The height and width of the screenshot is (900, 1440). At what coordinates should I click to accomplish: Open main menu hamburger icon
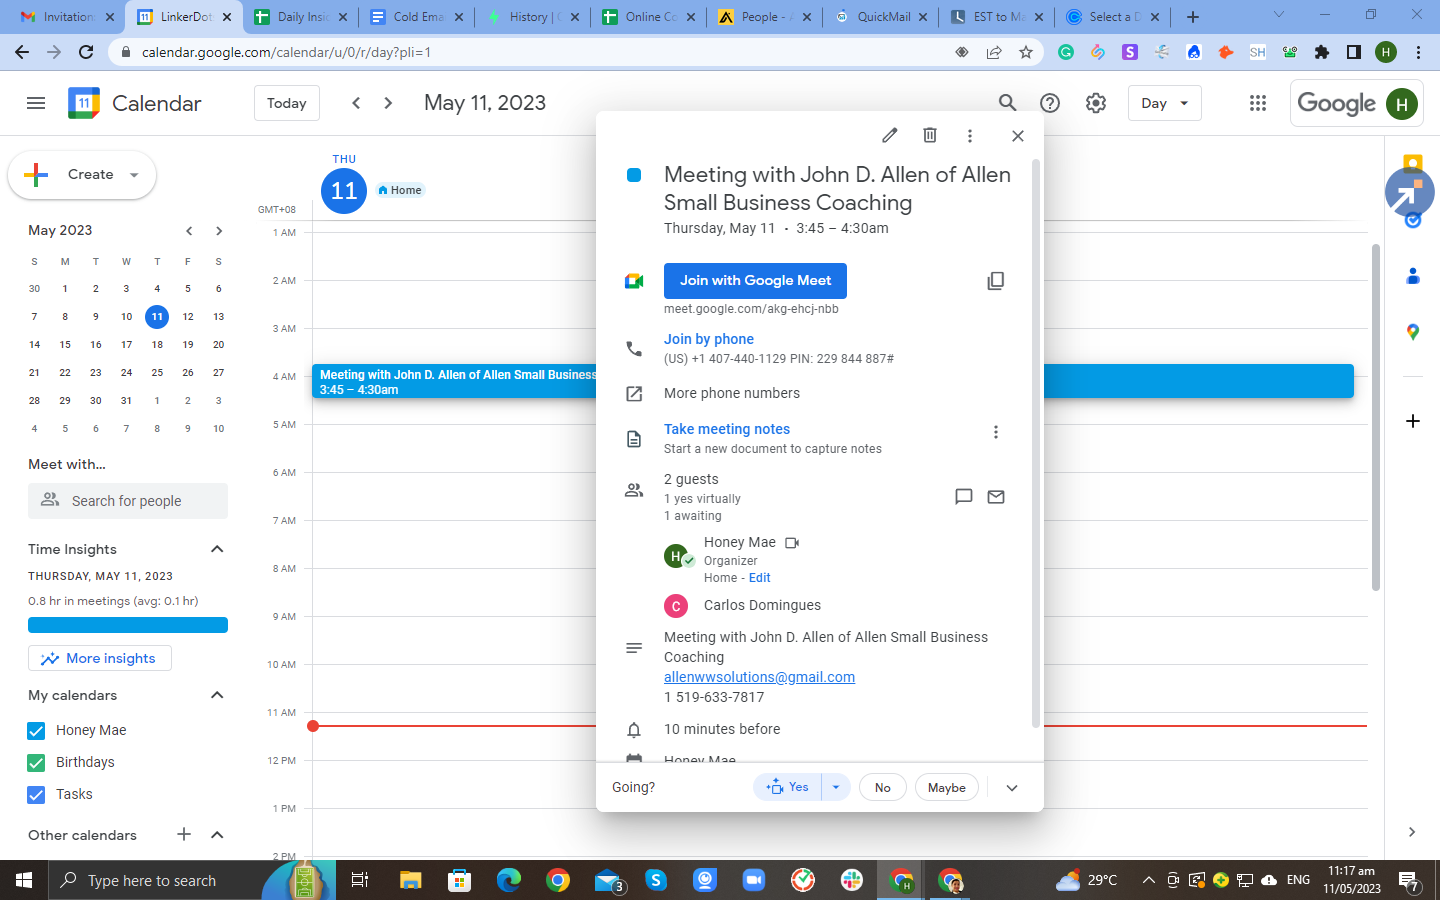click(36, 103)
